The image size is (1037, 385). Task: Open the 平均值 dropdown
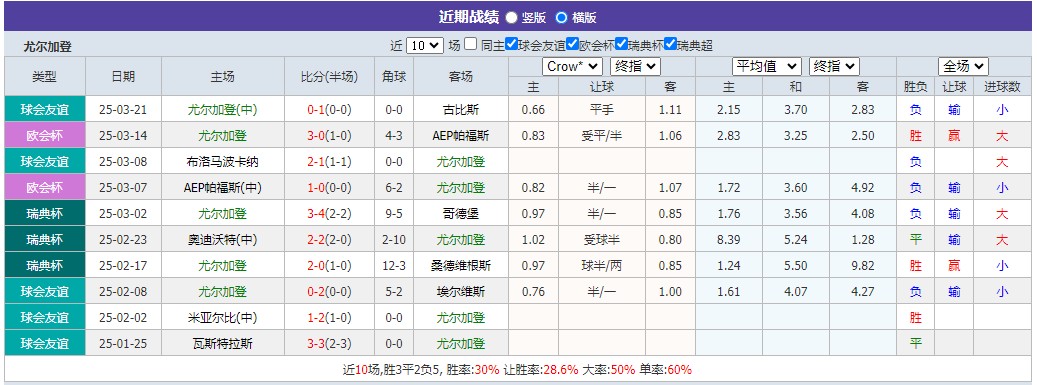click(767, 66)
